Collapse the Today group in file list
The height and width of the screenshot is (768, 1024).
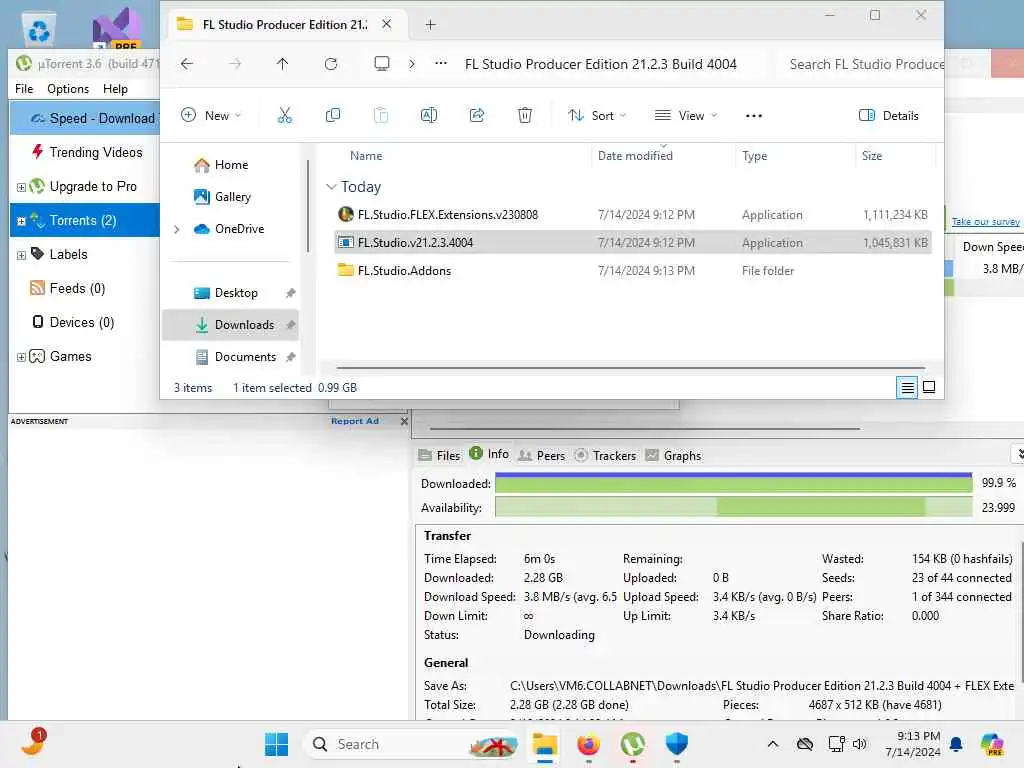[x=331, y=187]
